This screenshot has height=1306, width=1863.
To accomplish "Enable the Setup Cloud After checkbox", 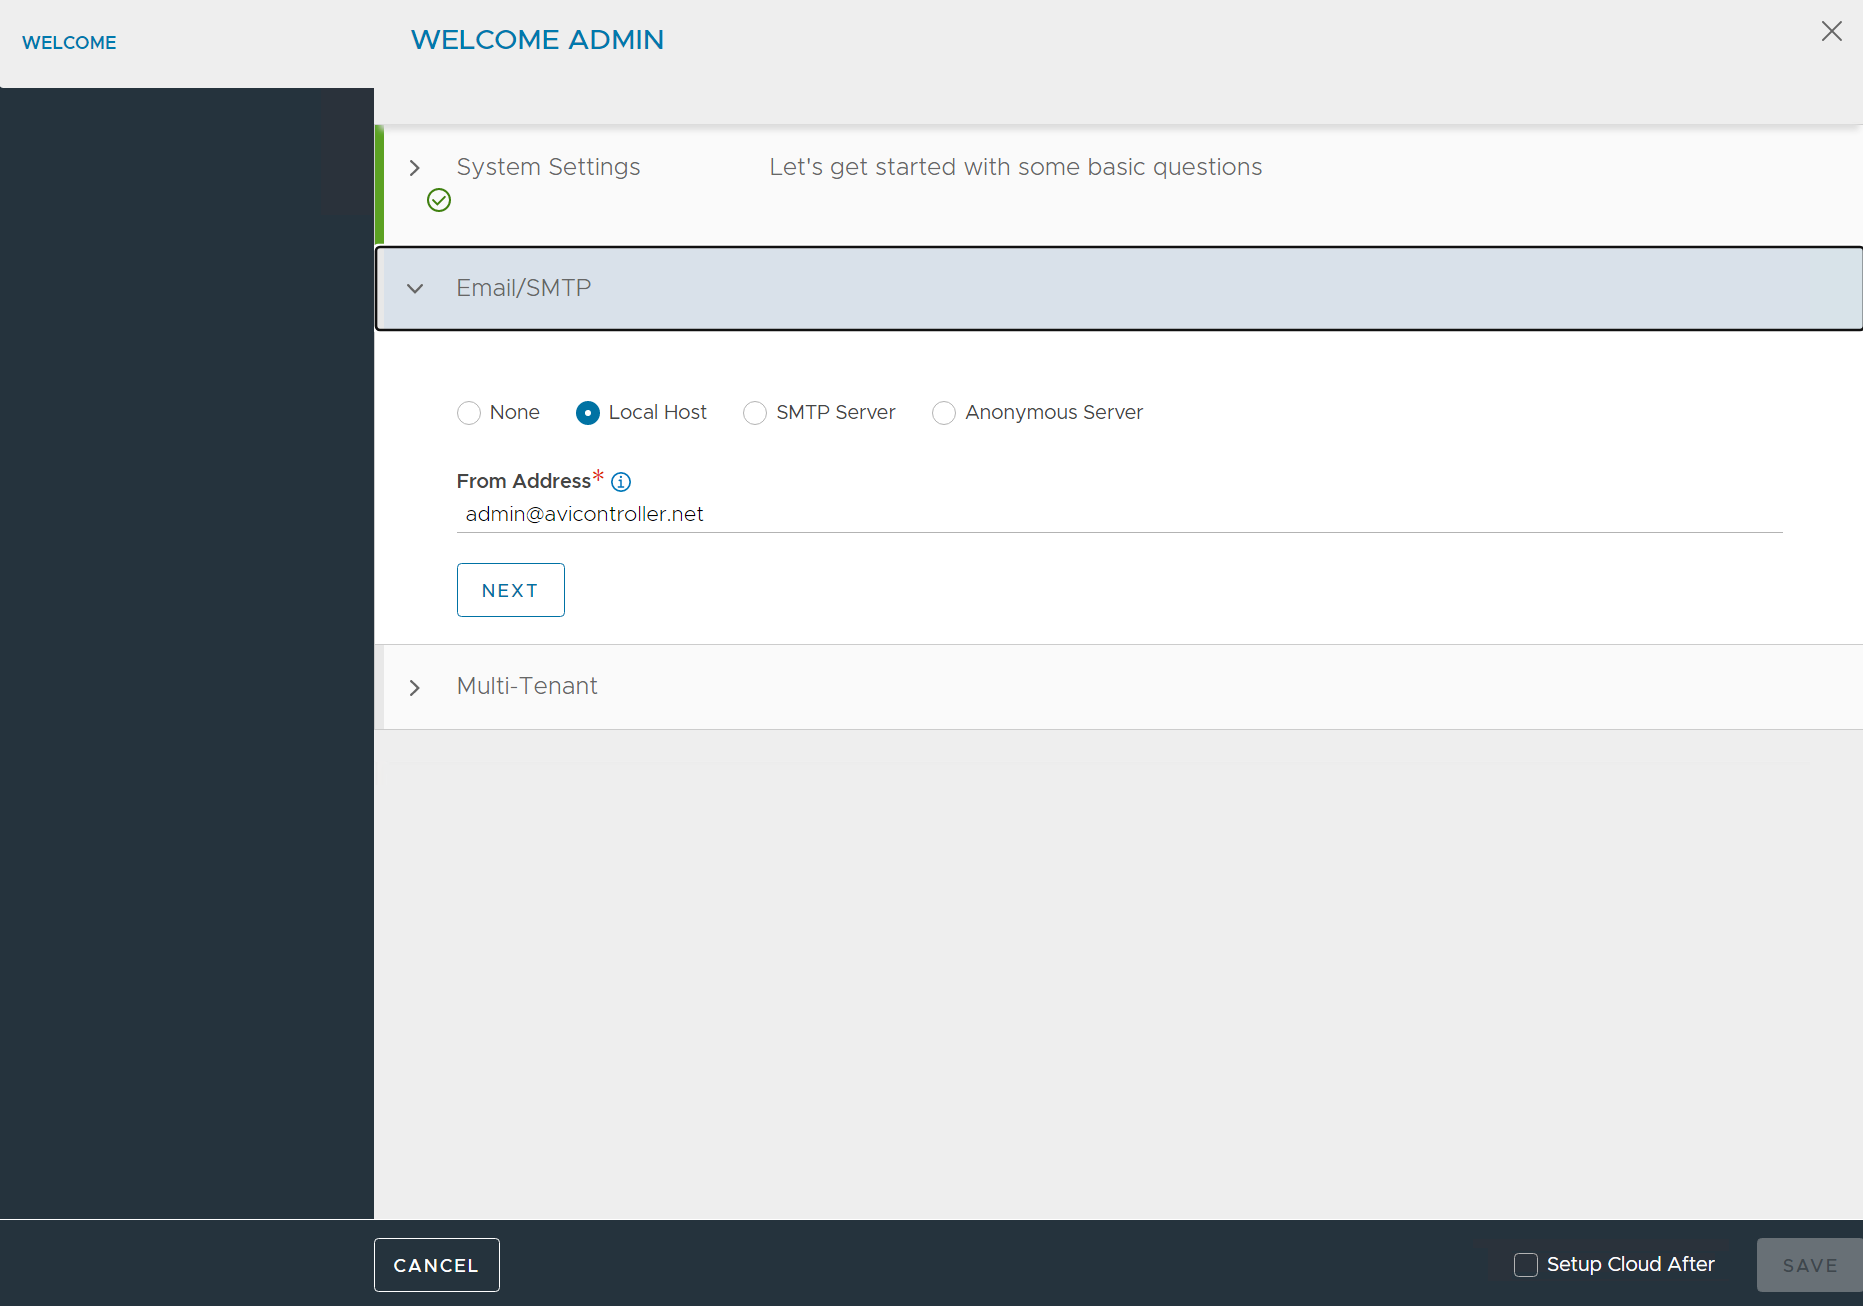I will (x=1526, y=1265).
